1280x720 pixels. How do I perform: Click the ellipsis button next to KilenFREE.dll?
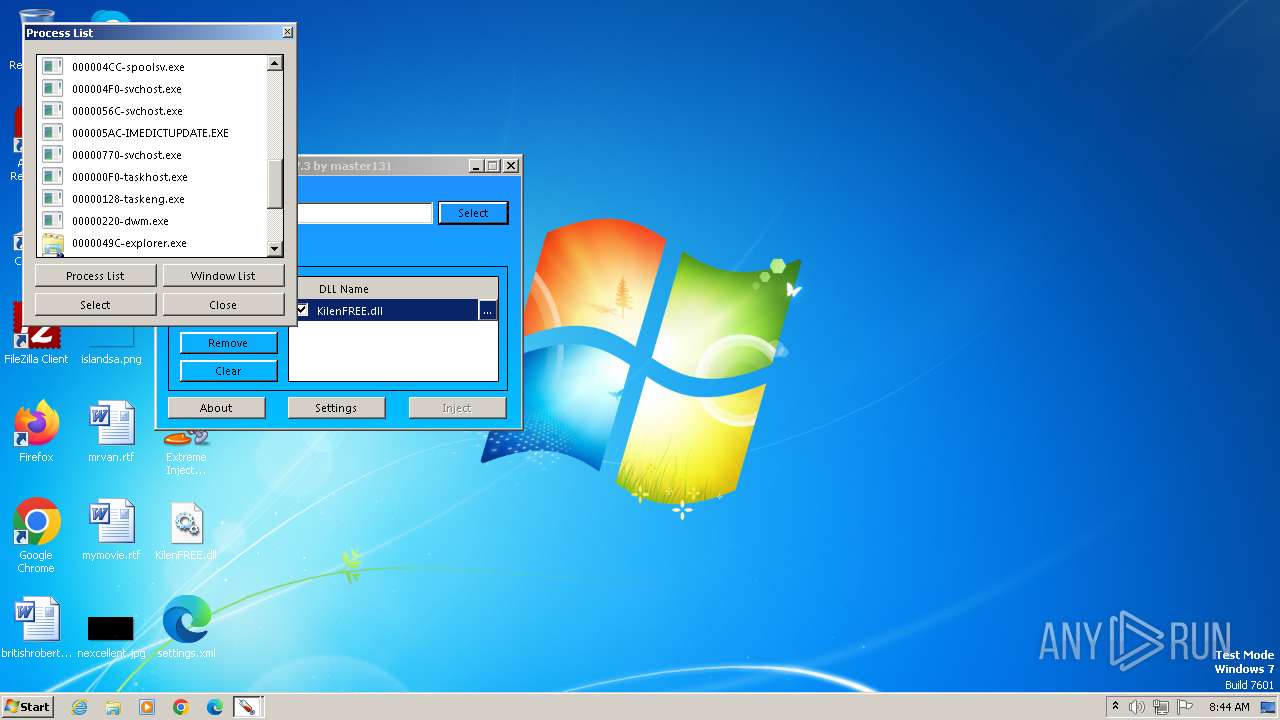[487, 311]
